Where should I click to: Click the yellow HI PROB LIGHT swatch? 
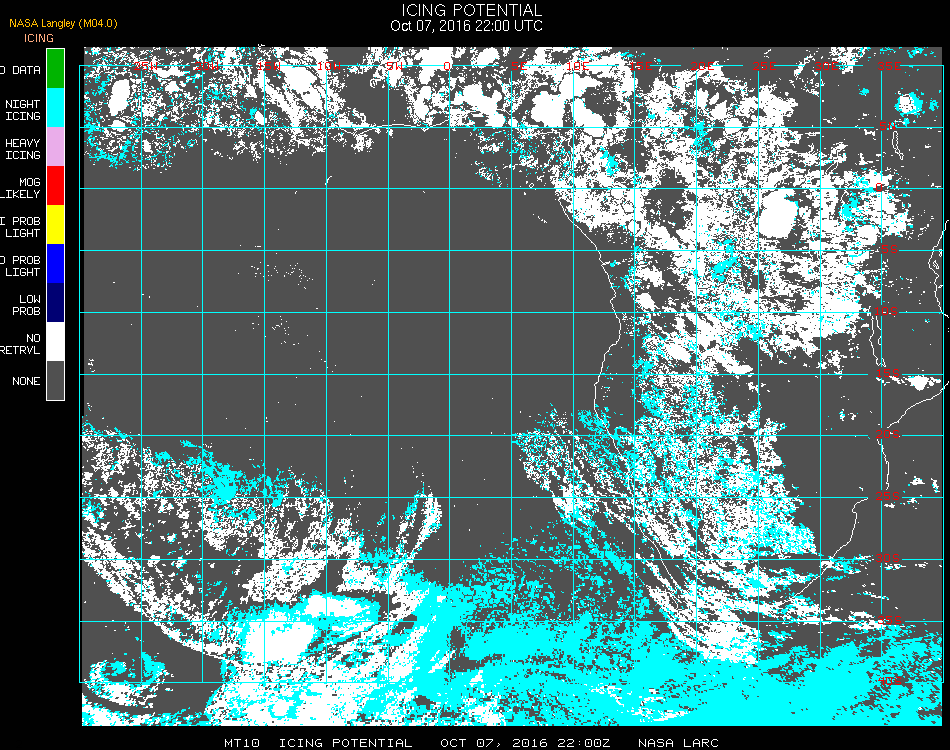click(55, 225)
